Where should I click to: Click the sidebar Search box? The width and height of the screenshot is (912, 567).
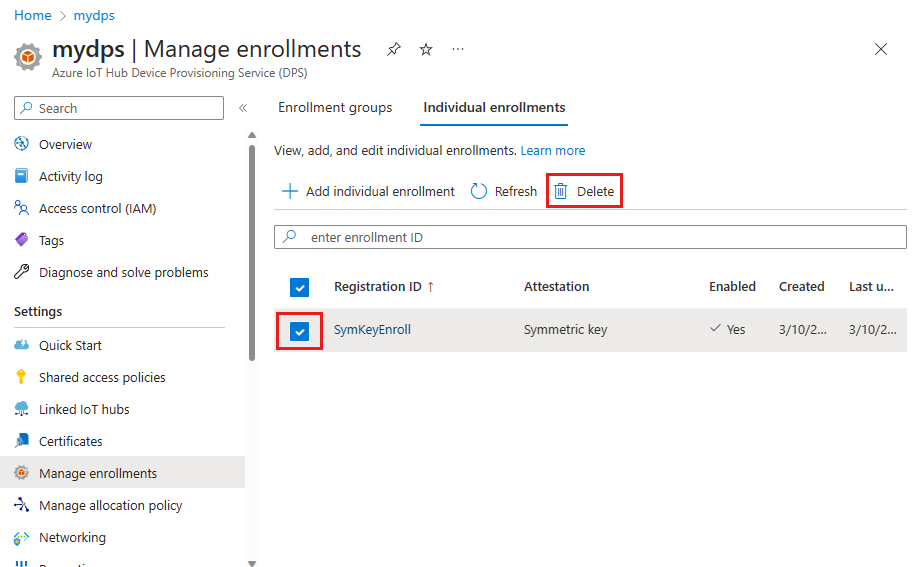pos(119,108)
